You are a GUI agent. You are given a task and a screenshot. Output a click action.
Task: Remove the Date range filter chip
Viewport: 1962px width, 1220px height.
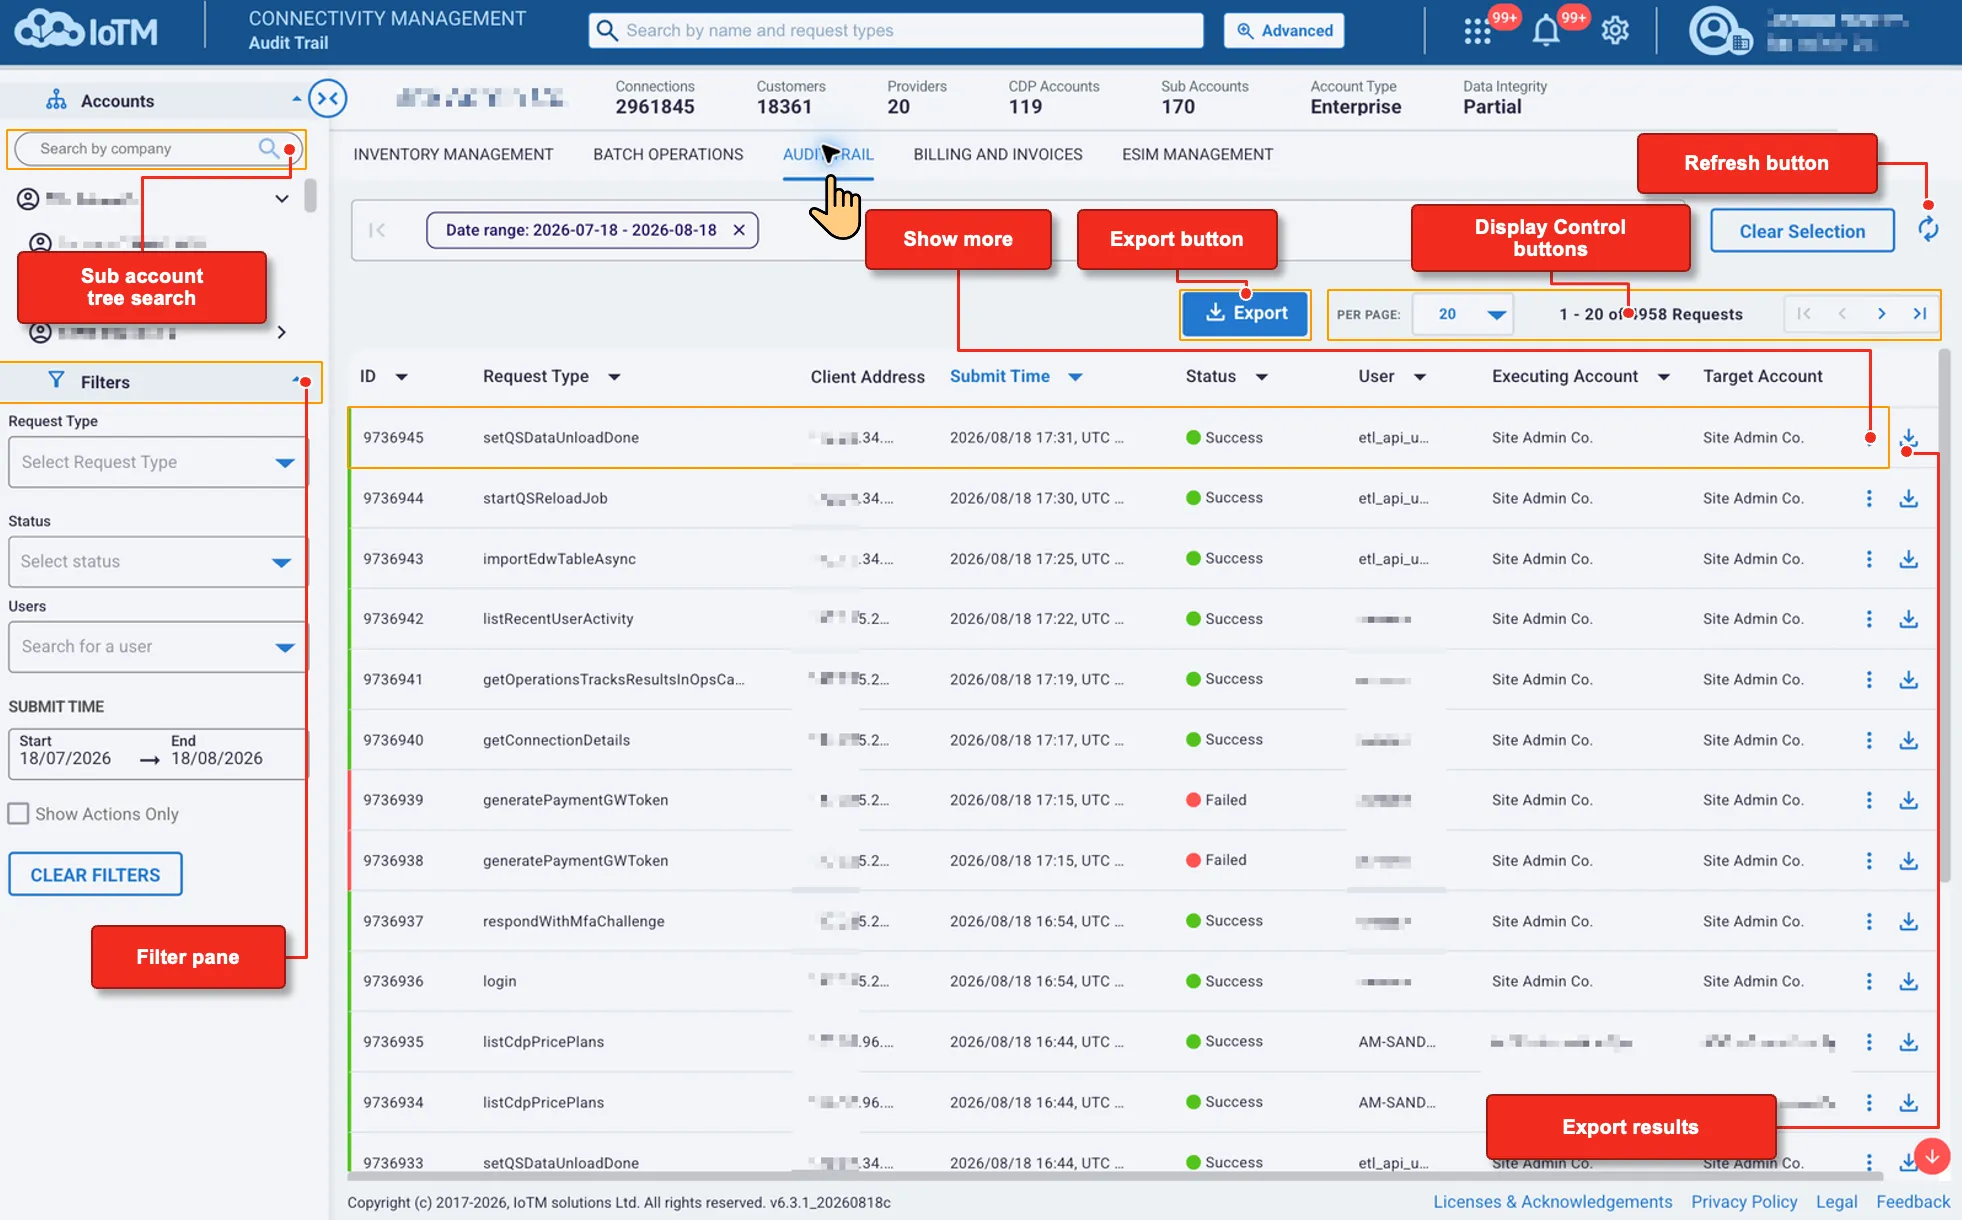(739, 230)
